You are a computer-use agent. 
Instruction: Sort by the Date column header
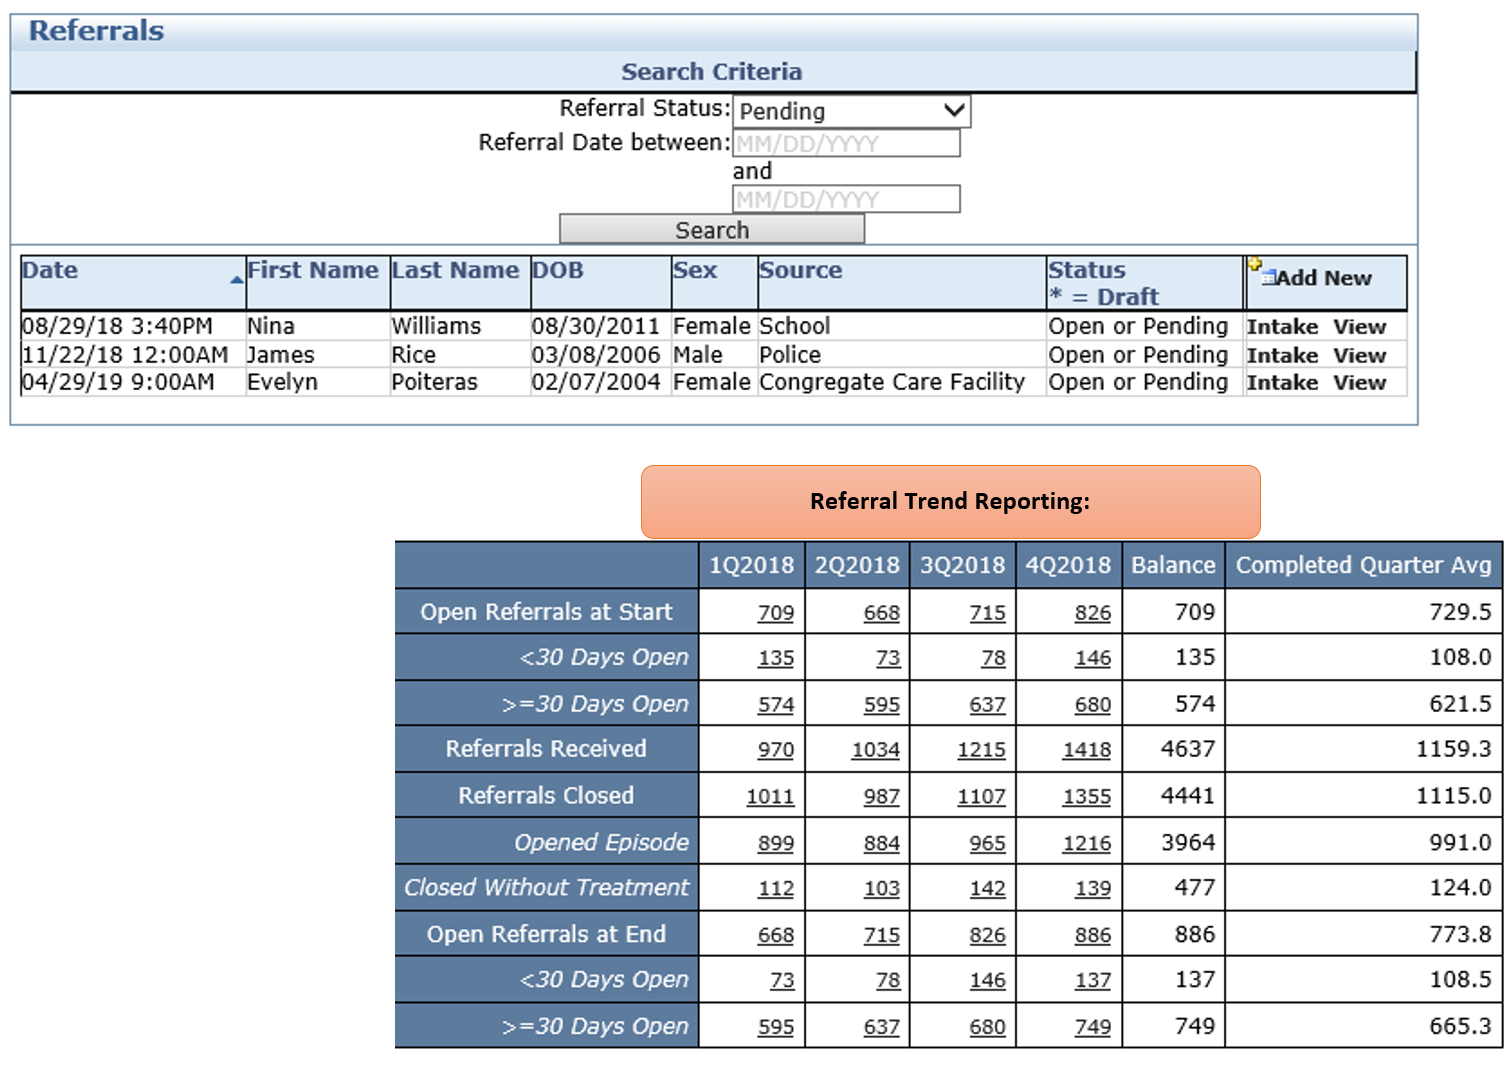50,270
